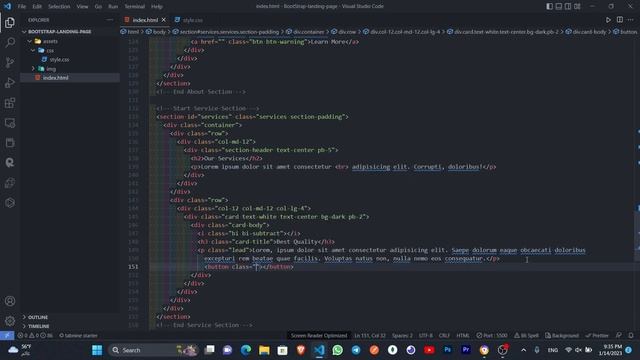
Task: Open the Go menu
Action: click(x=98, y=7)
